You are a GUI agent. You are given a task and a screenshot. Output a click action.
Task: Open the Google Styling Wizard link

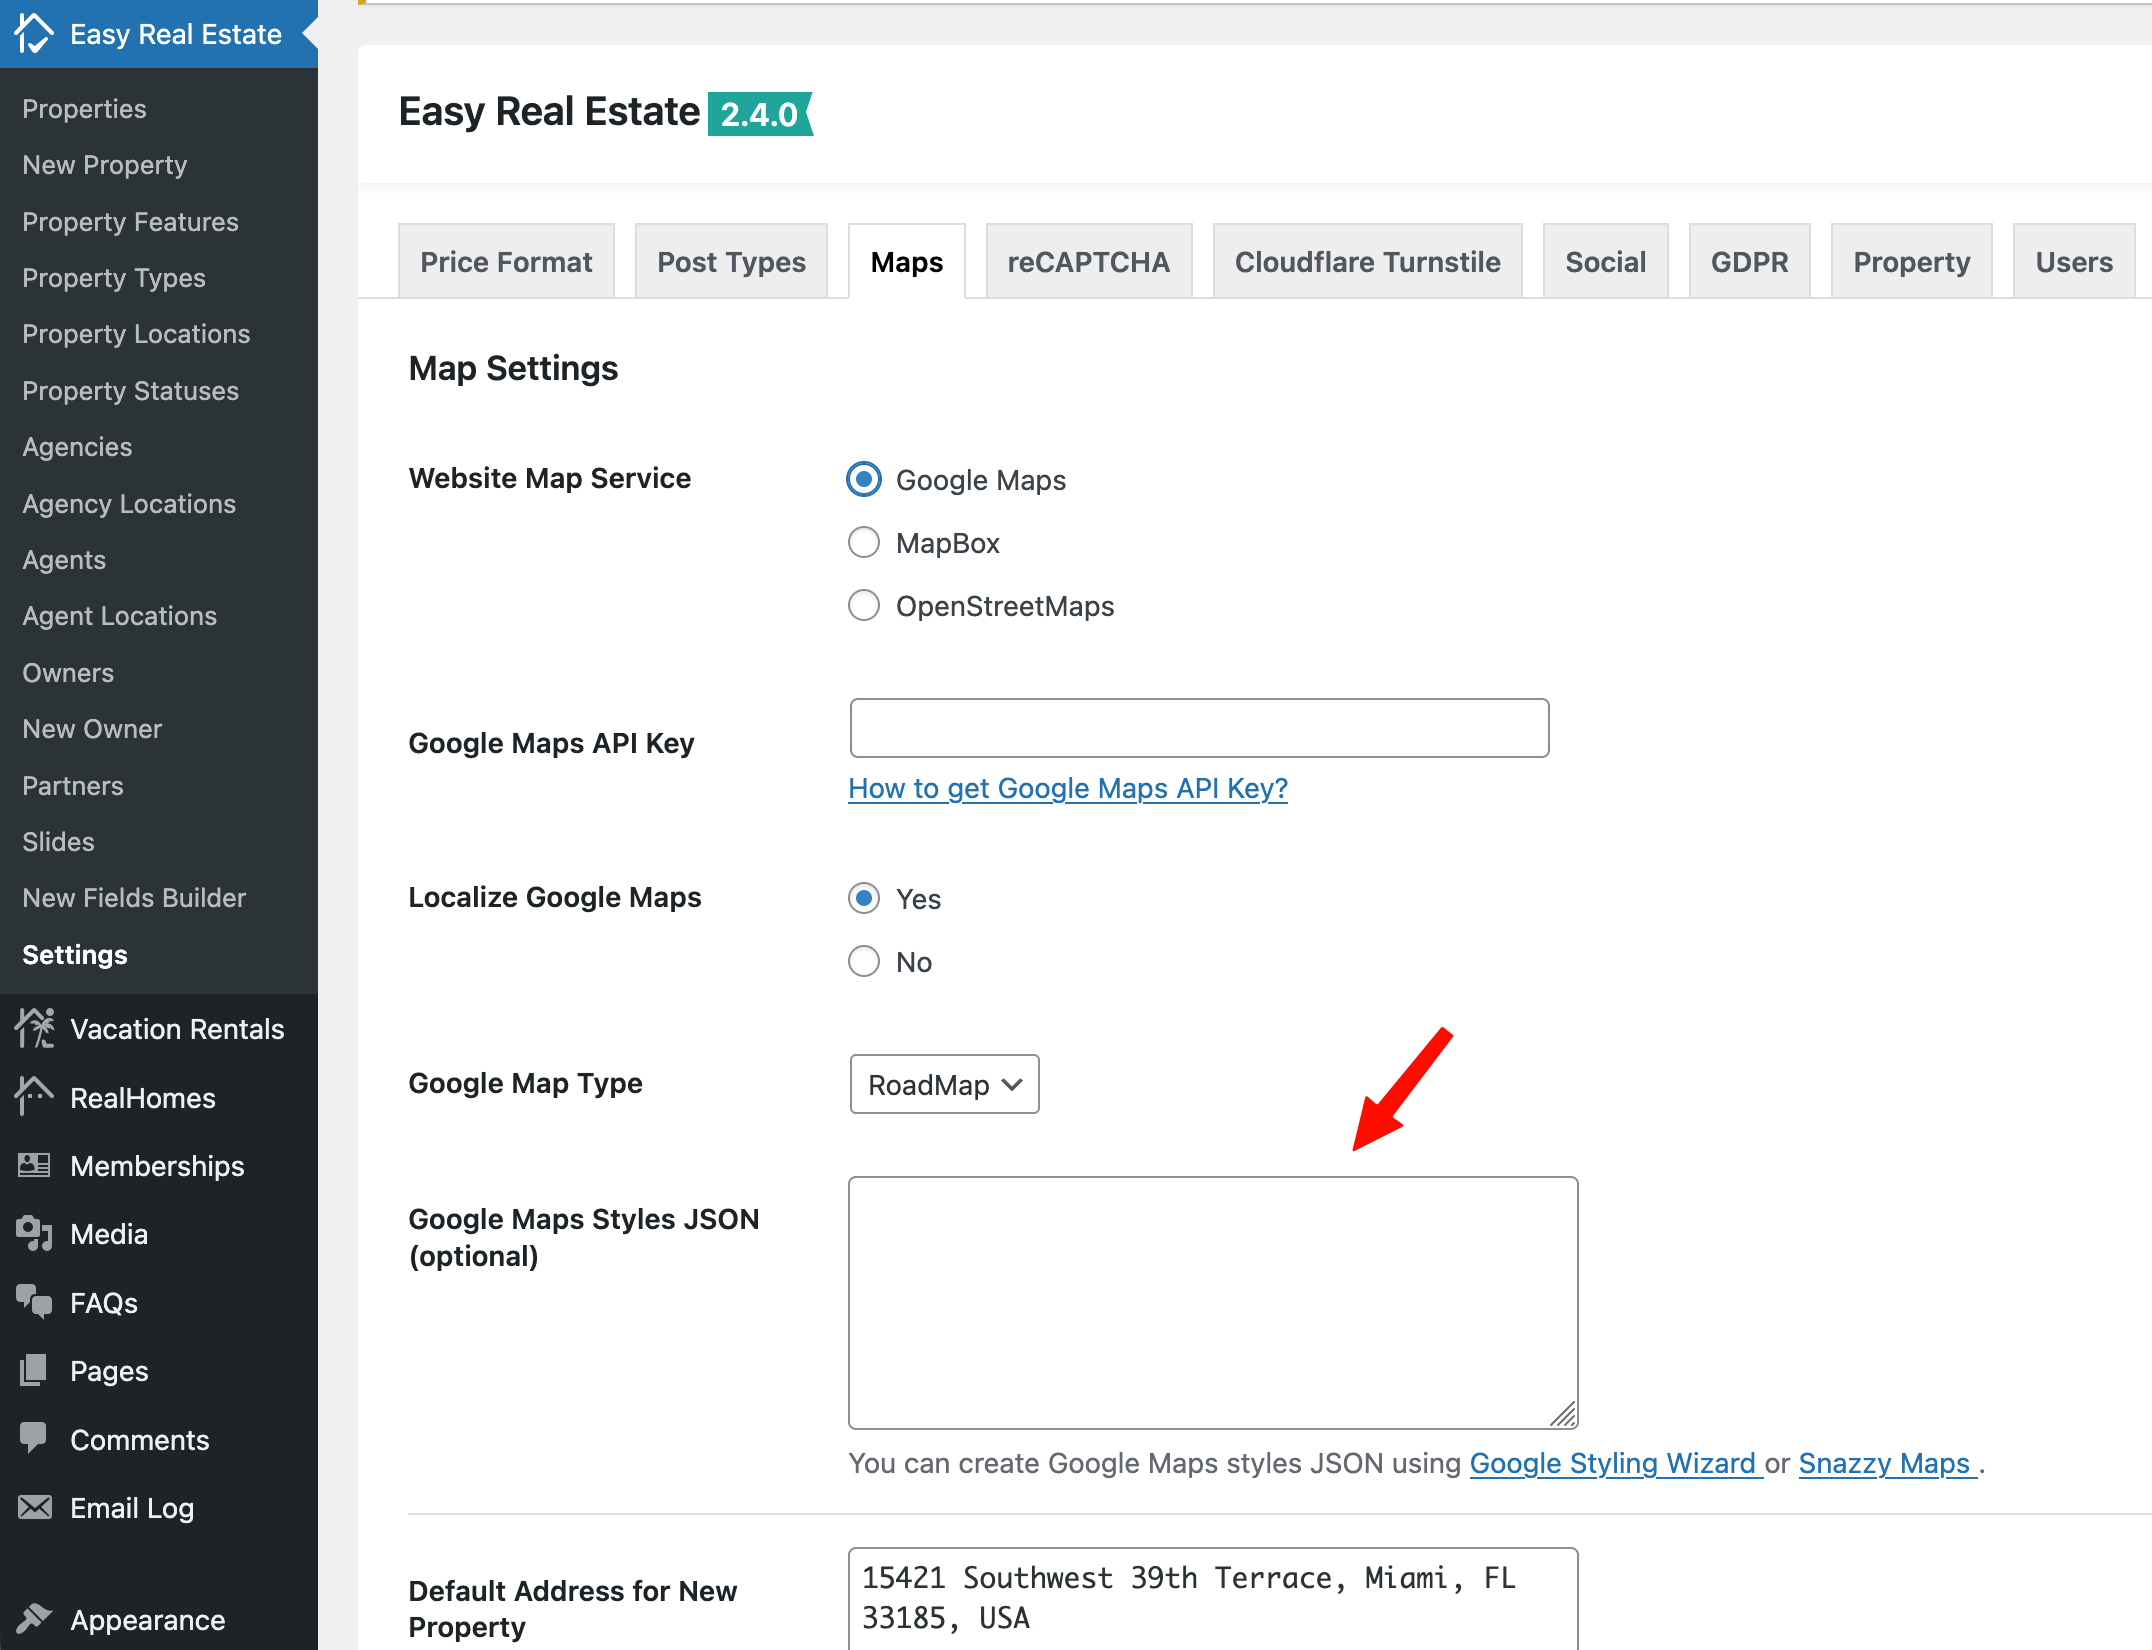(x=1615, y=1463)
